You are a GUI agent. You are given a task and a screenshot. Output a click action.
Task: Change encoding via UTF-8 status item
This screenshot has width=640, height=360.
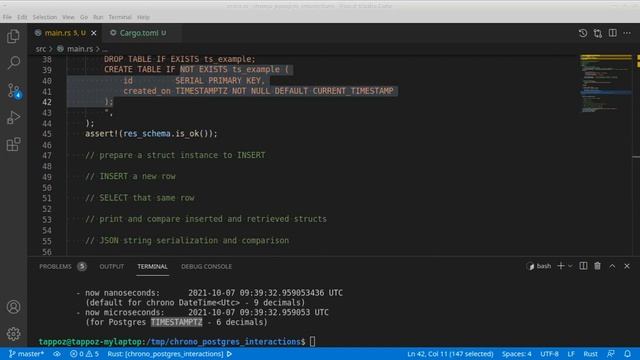[549, 354]
